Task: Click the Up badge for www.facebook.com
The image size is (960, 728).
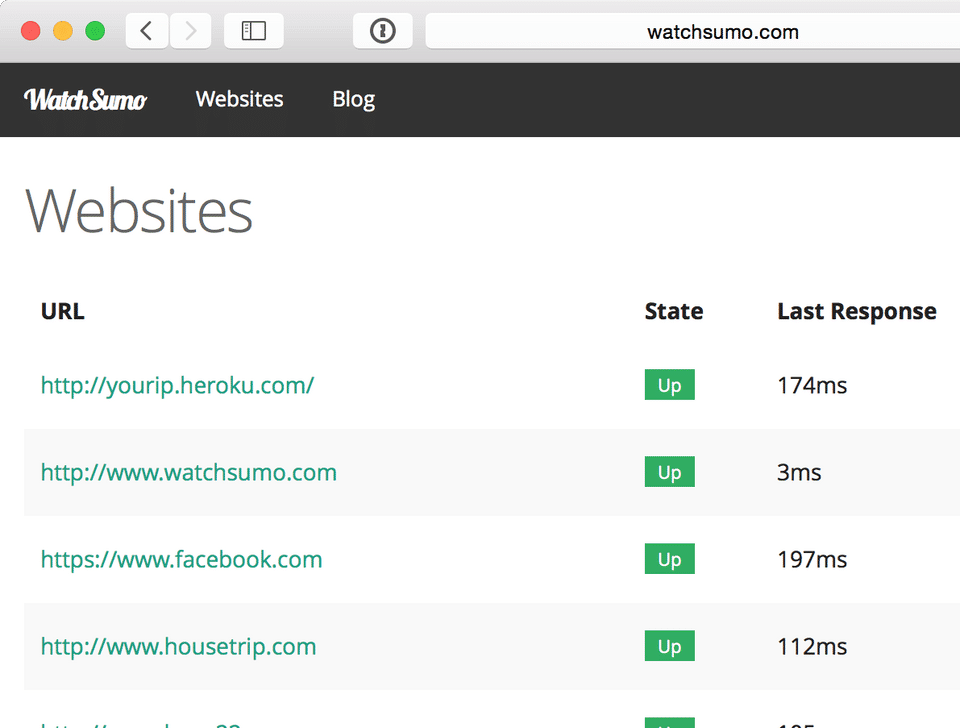Action: coord(669,559)
